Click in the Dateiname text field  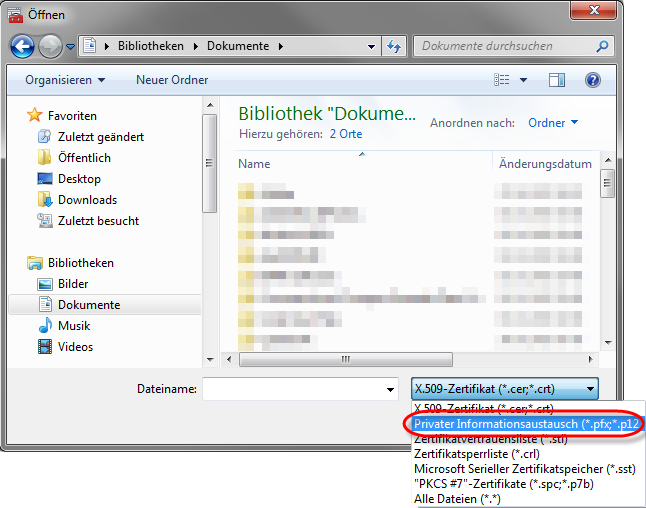tap(293, 389)
